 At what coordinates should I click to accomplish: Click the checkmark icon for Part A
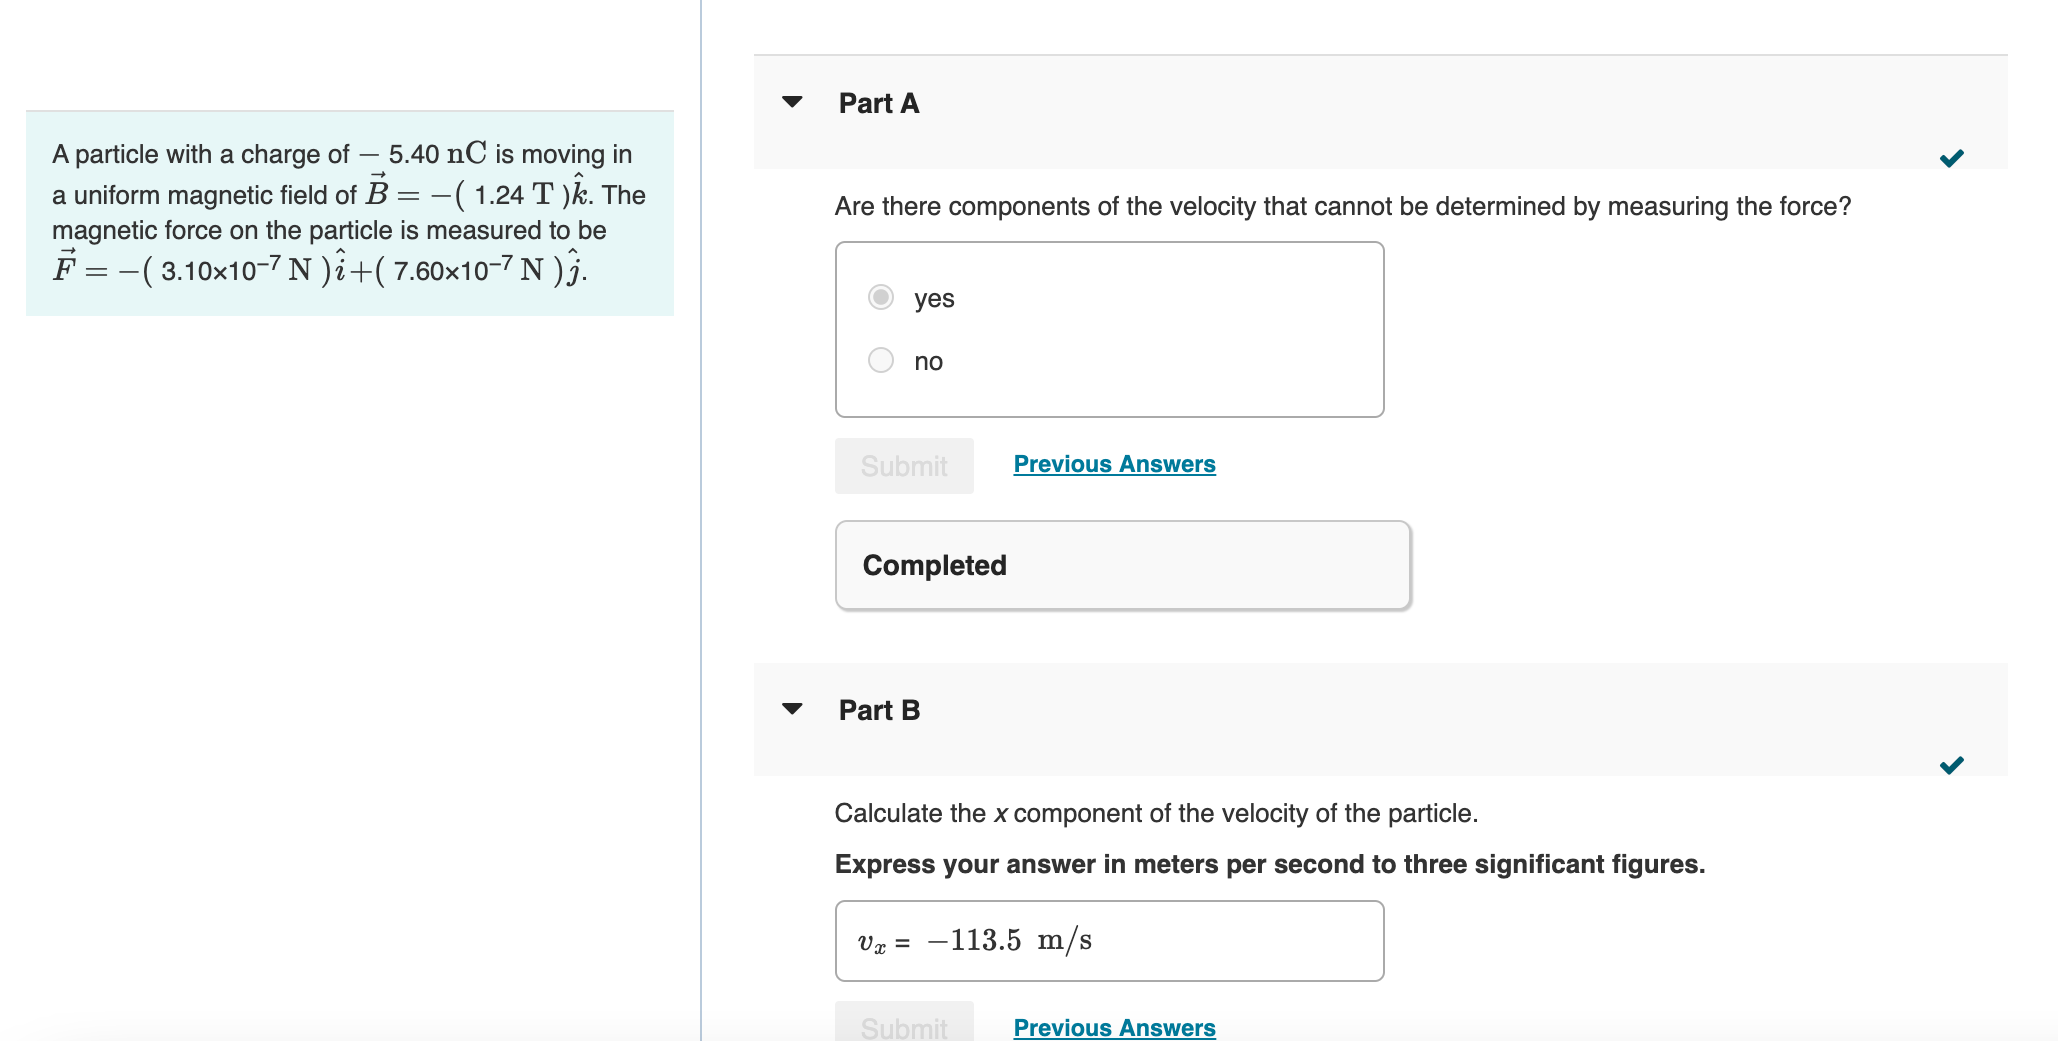pos(1951,156)
